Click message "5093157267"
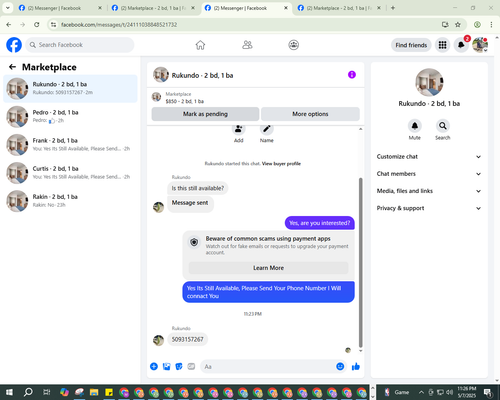 click(187, 339)
